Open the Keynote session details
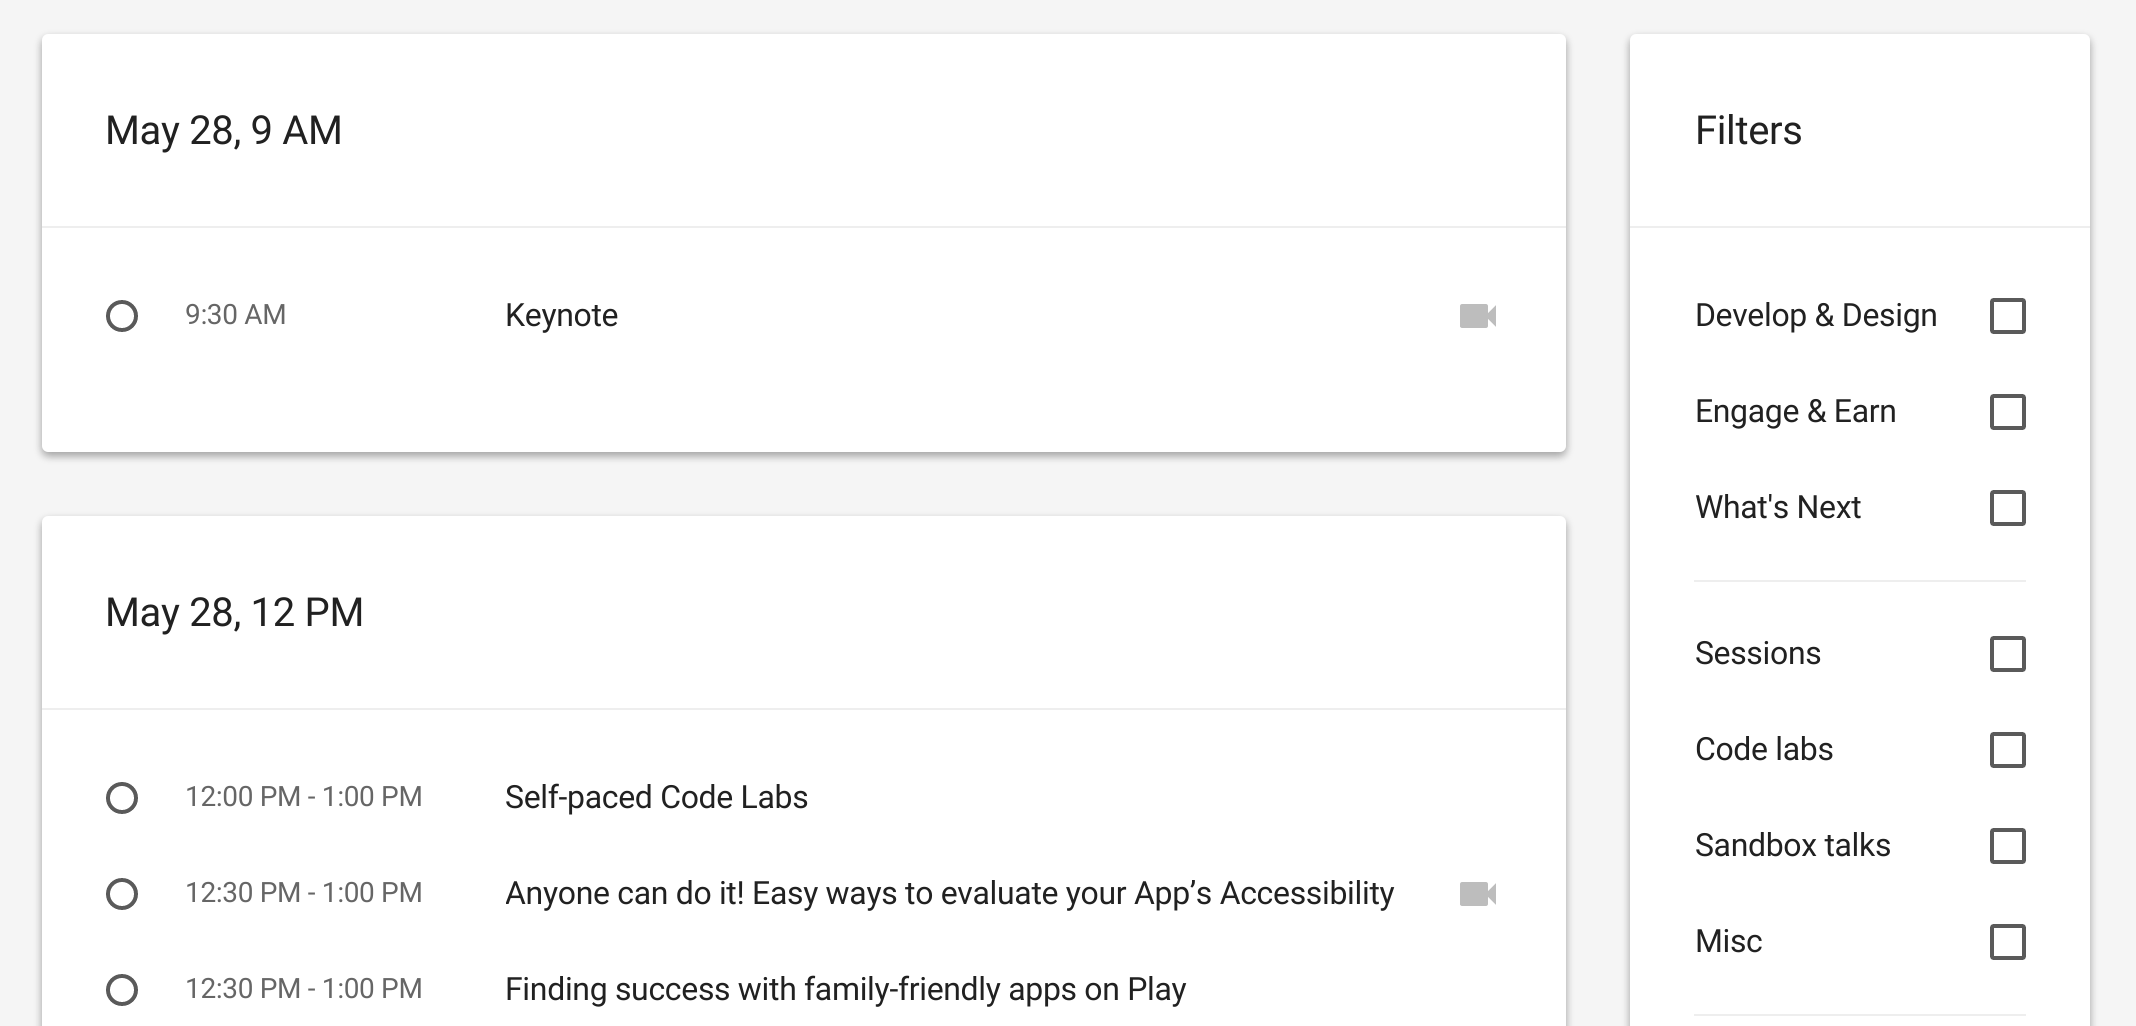 tap(561, 315)
